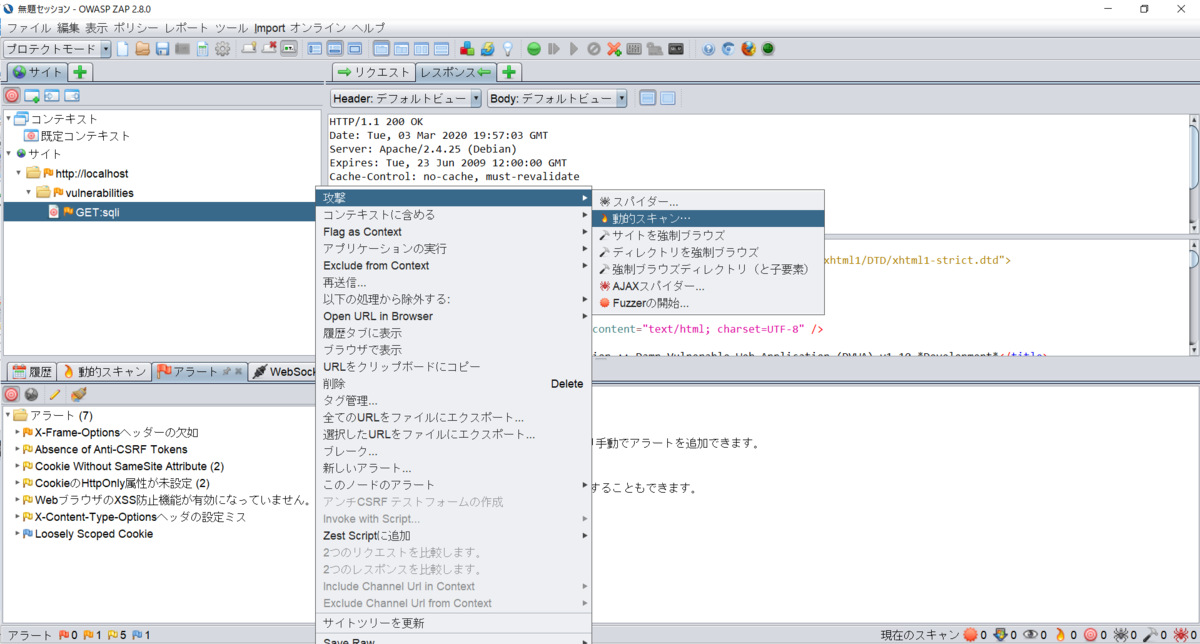1200x644 pixels.
Task: Click the light bulb icon in toolbar
Action: point(507,48)
